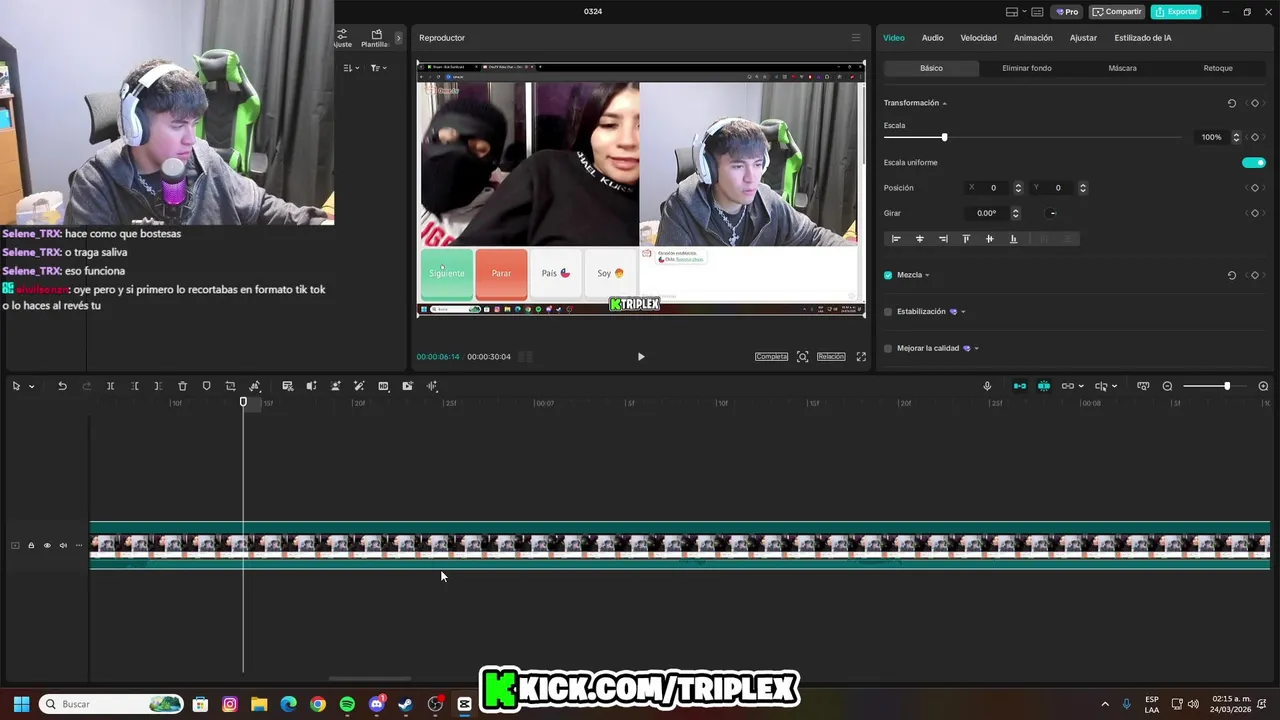
Task: Select the Máscara sub-tab
Action: tap(1122, 68)
